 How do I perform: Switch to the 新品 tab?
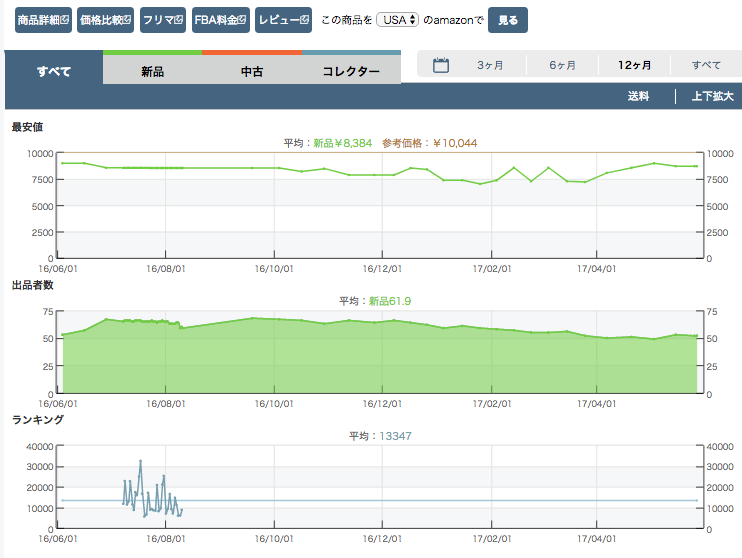tap(152, 71)
